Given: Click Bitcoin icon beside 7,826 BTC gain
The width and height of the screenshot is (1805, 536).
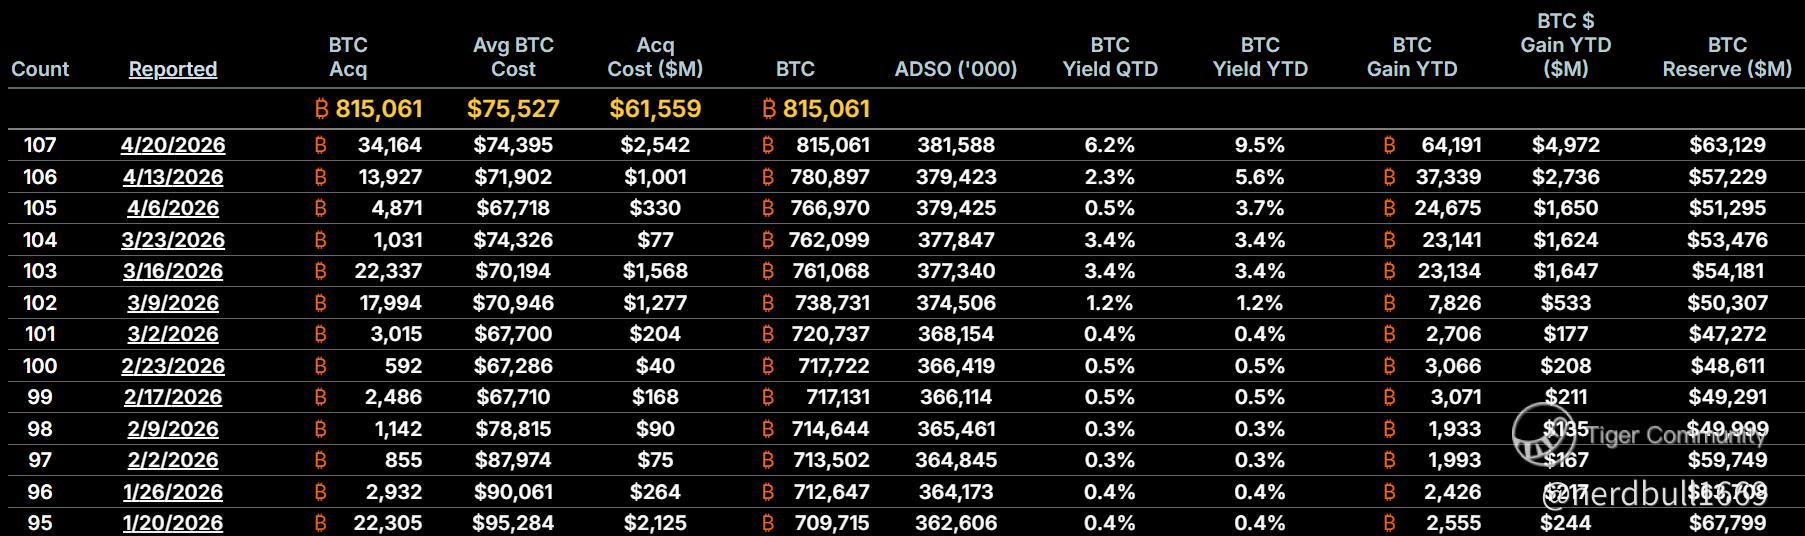Looking at the screenshot, I should pyautogui.click(x=1389, y=303).
